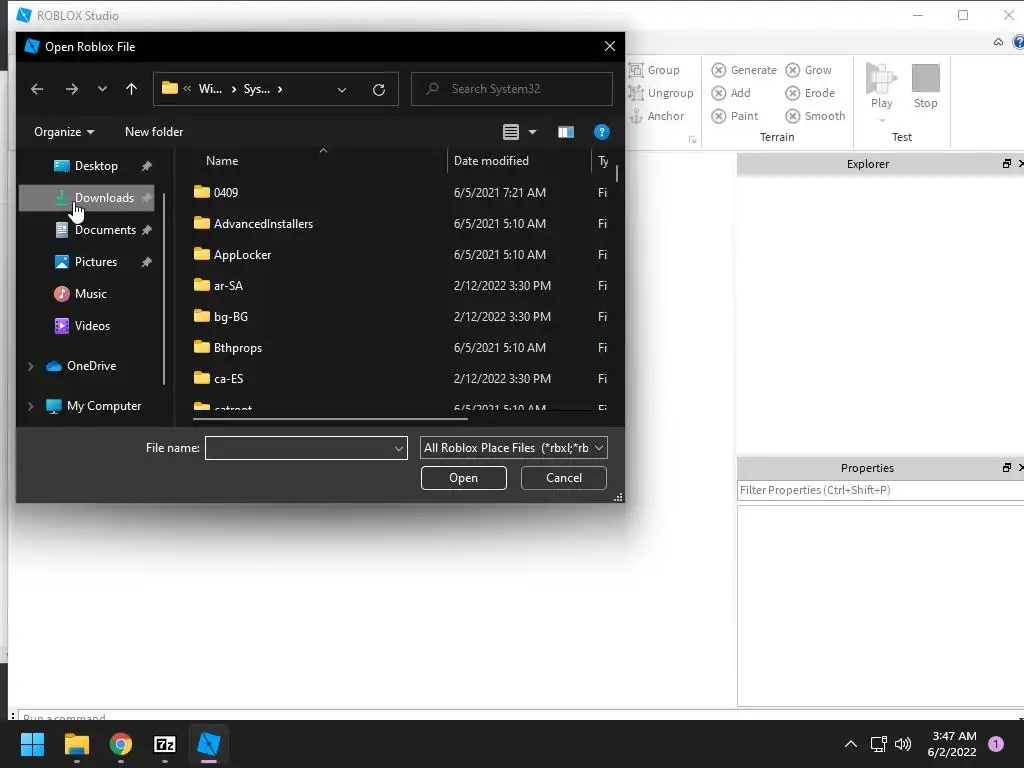Click Anchor in Roblox Studio ribbon
This screenshot has height=768, width=1024.
[x=657, y=116]
